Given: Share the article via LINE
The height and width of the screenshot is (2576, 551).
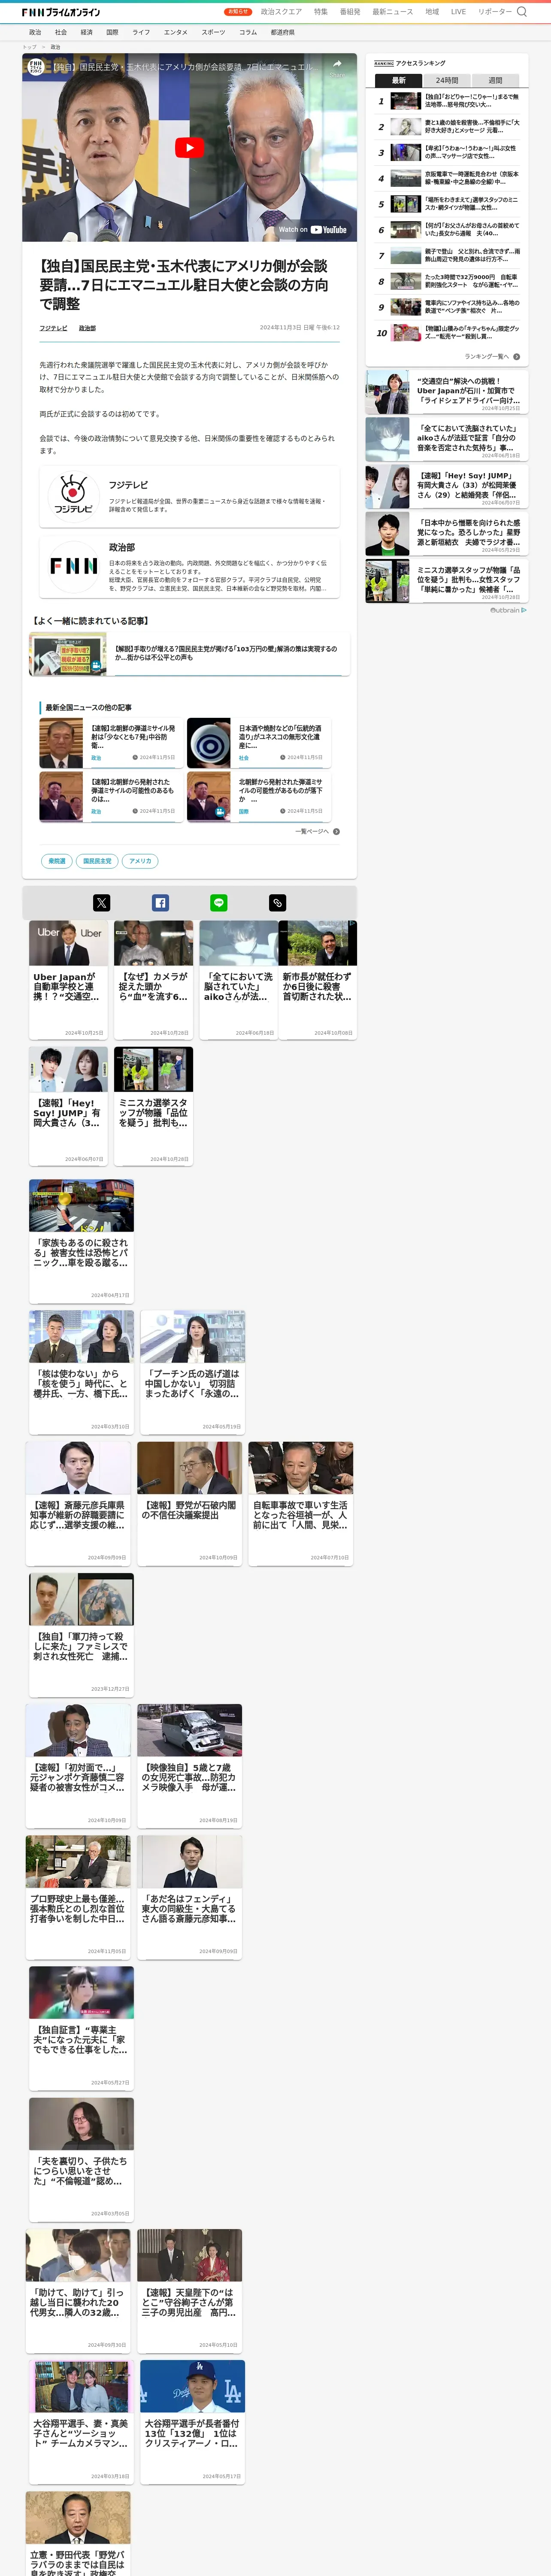Looking at the screenshot, I should pos(219,902).
